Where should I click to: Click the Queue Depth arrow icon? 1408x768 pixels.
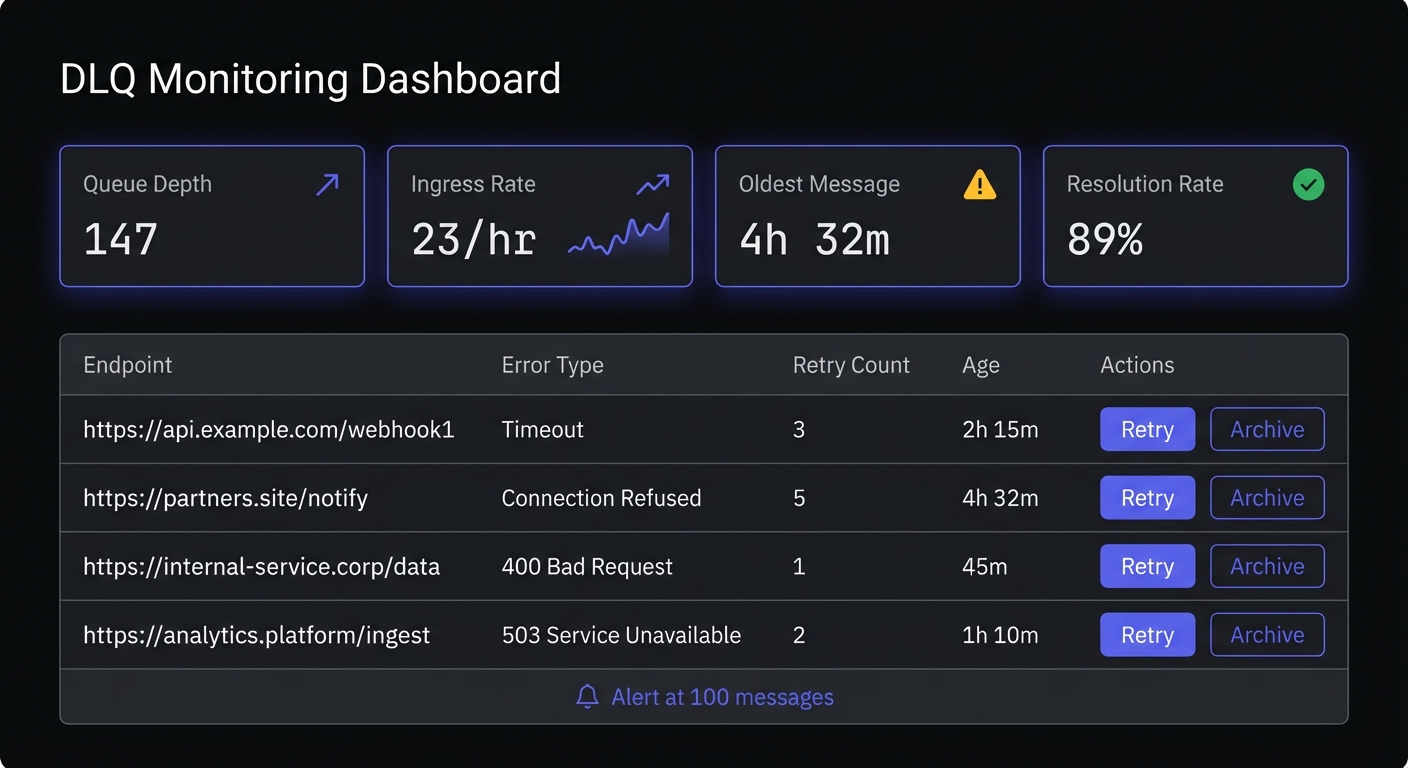tap(327, 184)
